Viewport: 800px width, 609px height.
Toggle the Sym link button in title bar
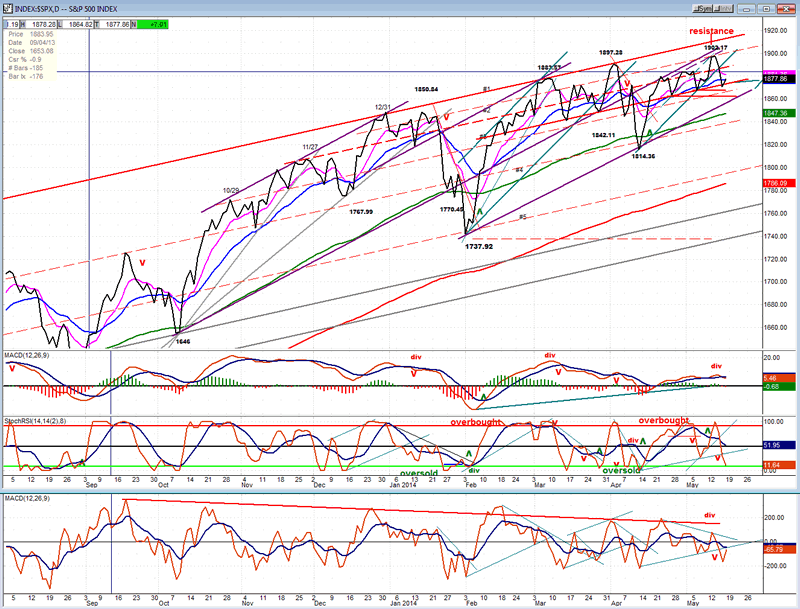point(703,9)
